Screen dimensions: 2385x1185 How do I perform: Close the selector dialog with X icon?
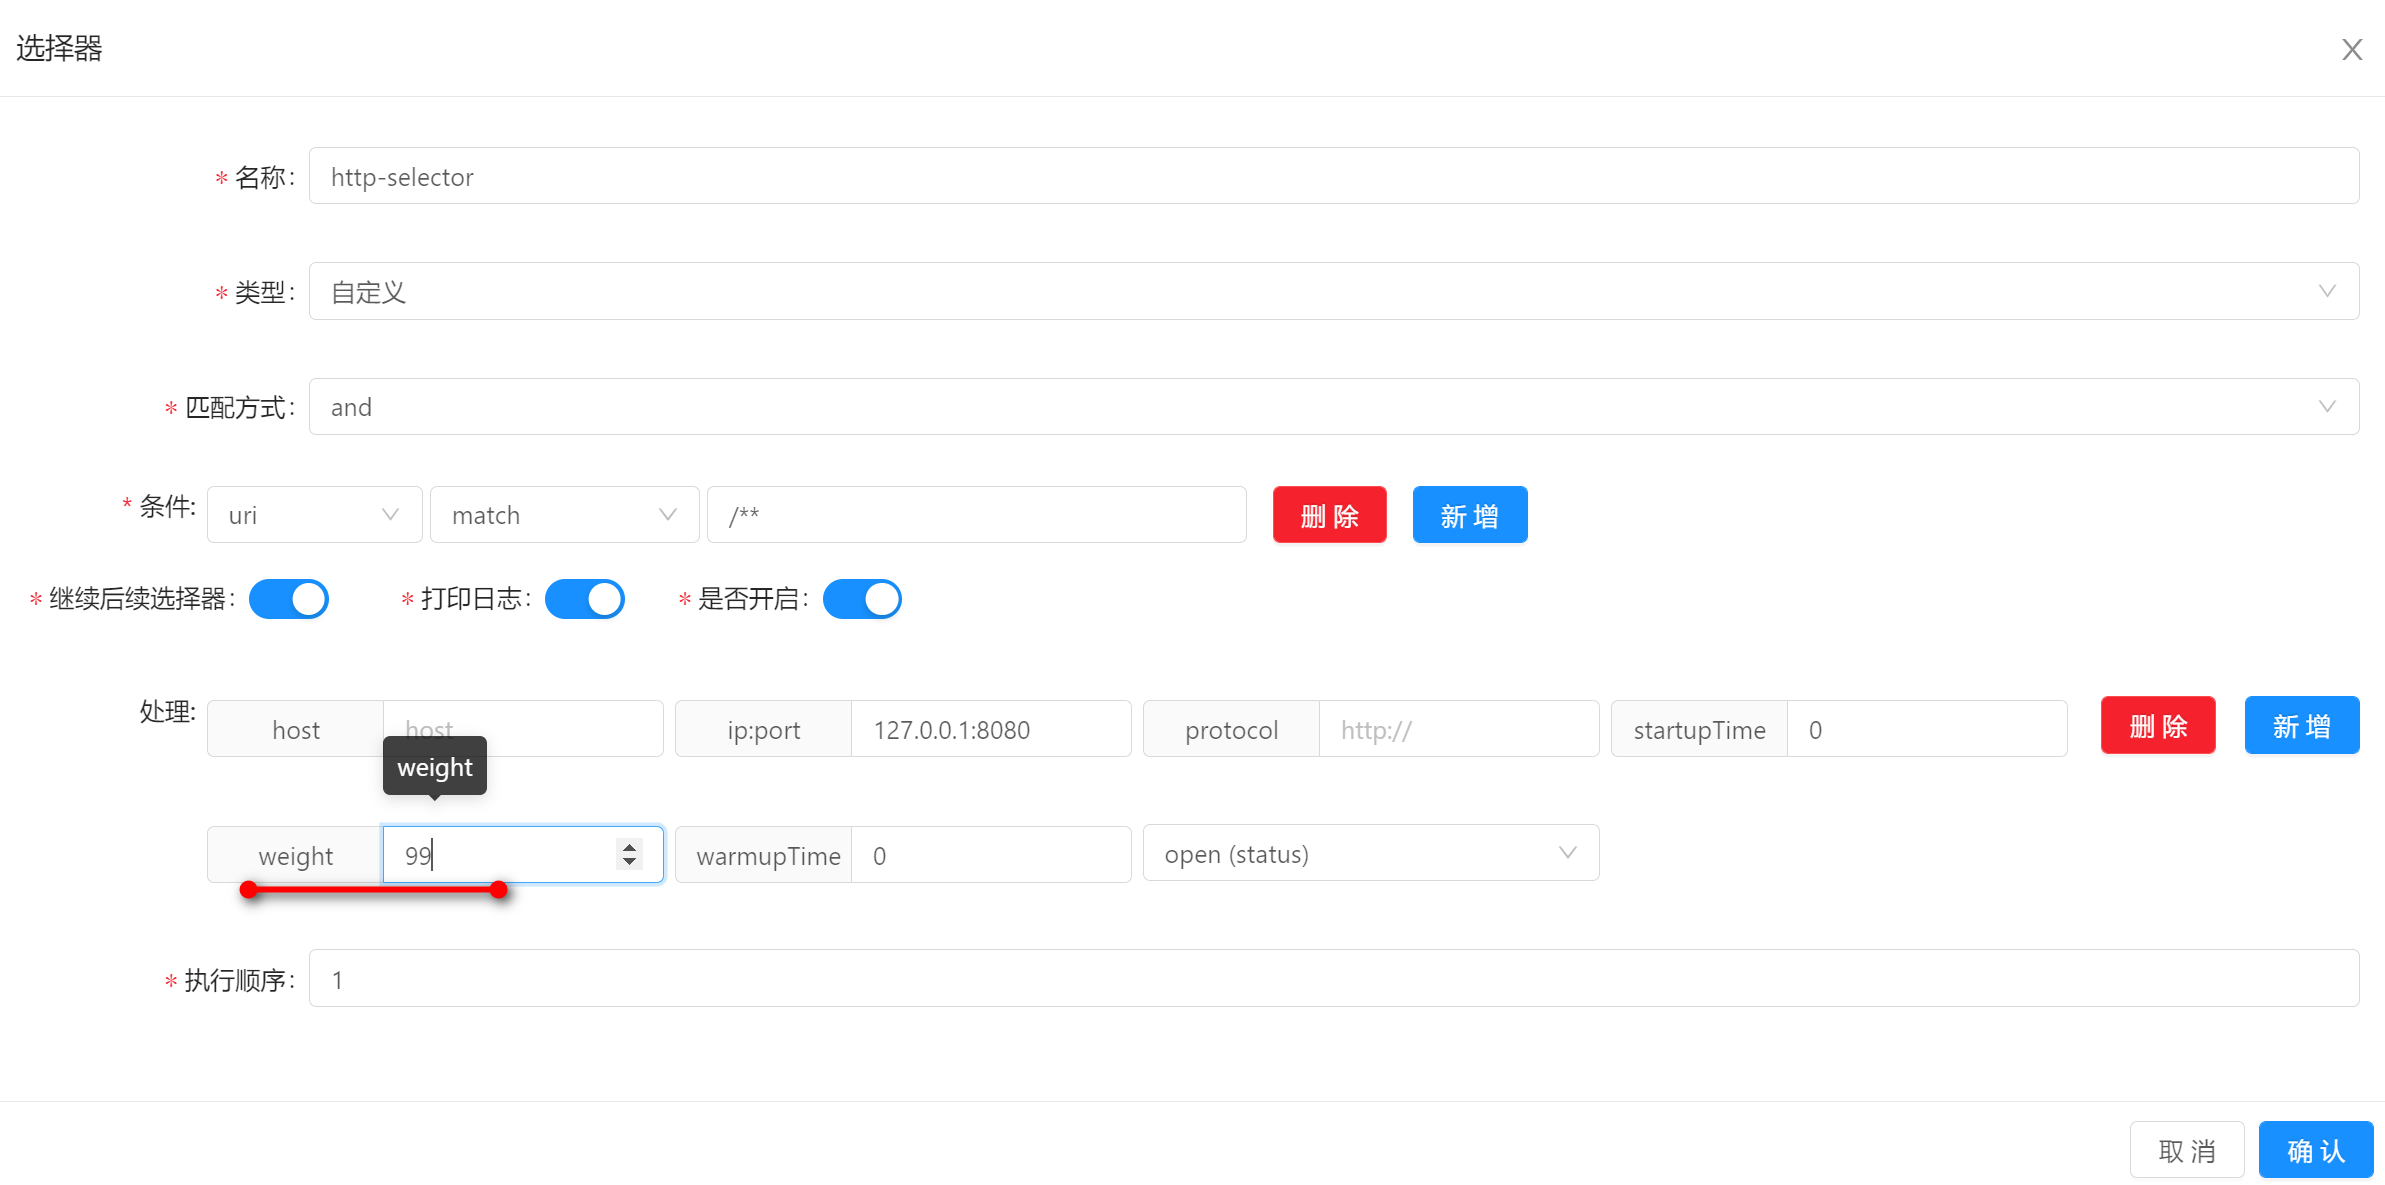tap(2351, 50)
